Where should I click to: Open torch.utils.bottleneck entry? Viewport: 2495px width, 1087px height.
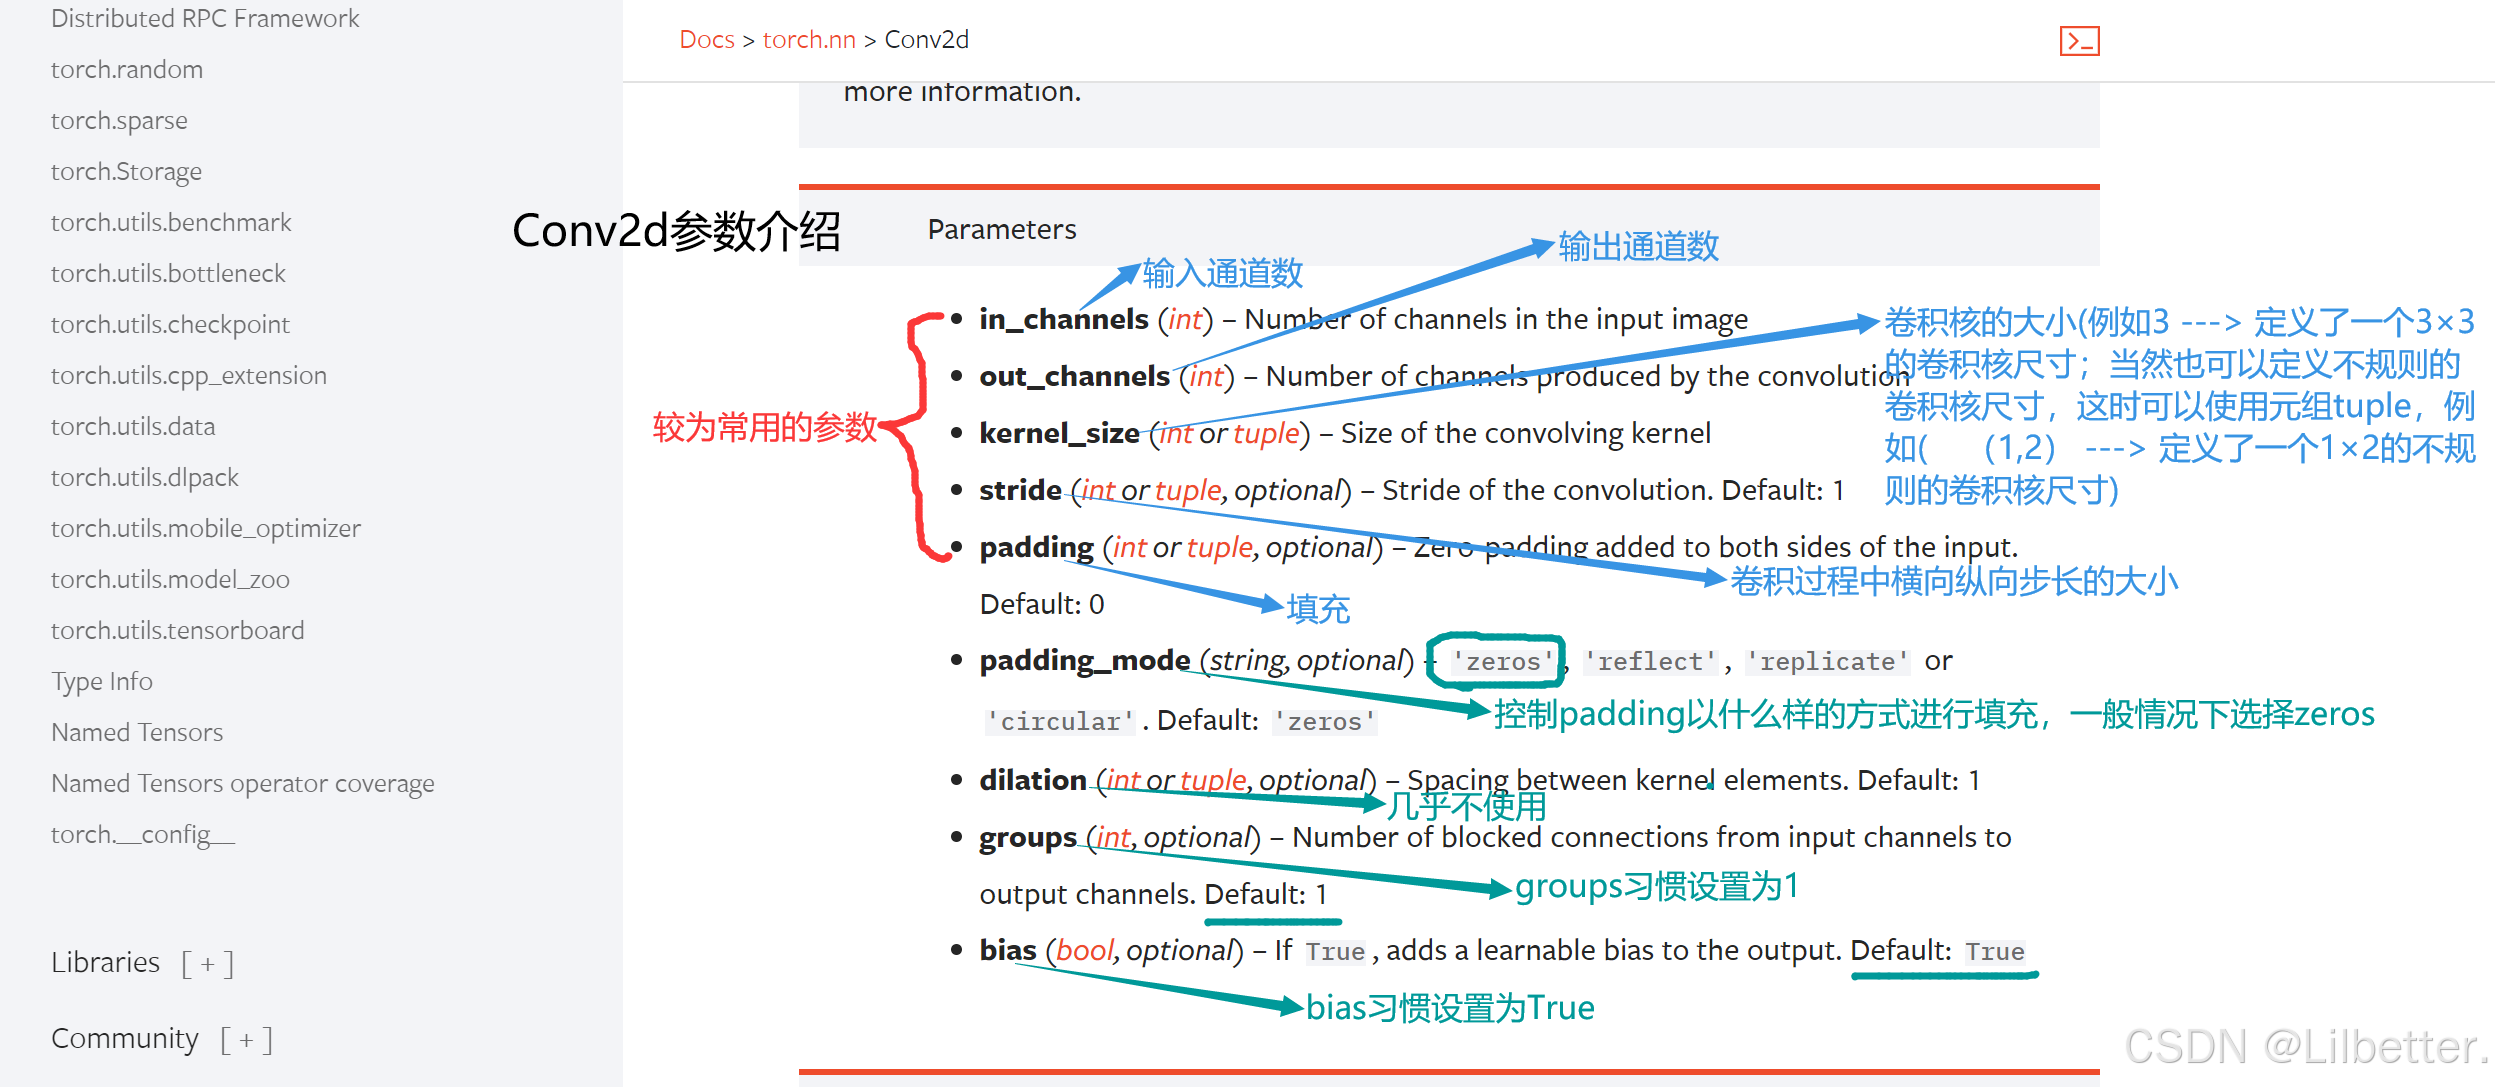(168, 273)
